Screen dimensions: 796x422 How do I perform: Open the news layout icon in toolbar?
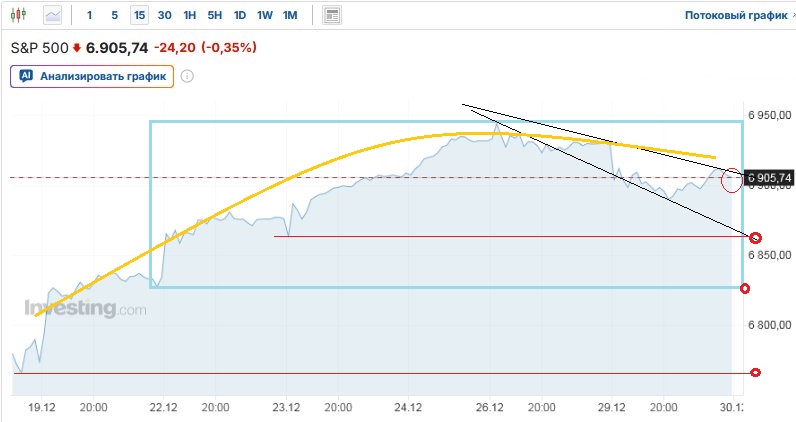[332, 15]
